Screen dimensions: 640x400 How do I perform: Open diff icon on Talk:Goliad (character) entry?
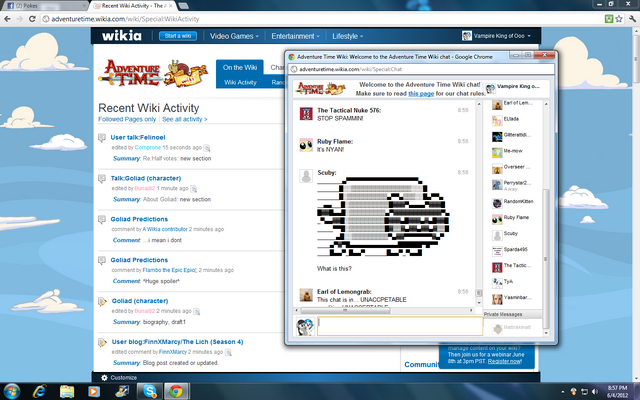tap(193, 189)
